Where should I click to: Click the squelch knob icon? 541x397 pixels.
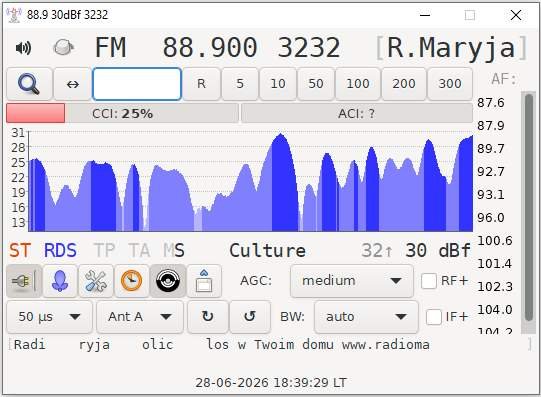click(x=63, y=47)
